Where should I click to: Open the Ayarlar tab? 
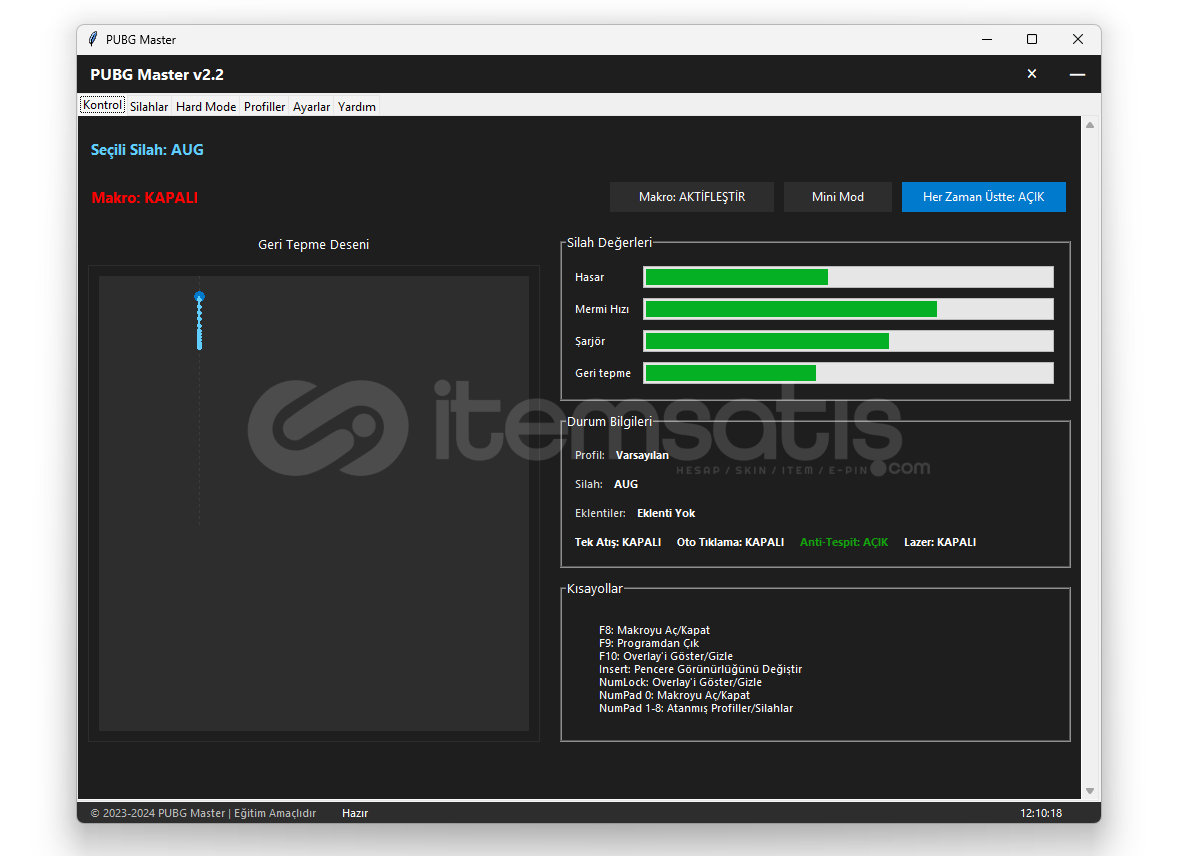point(312,107)
